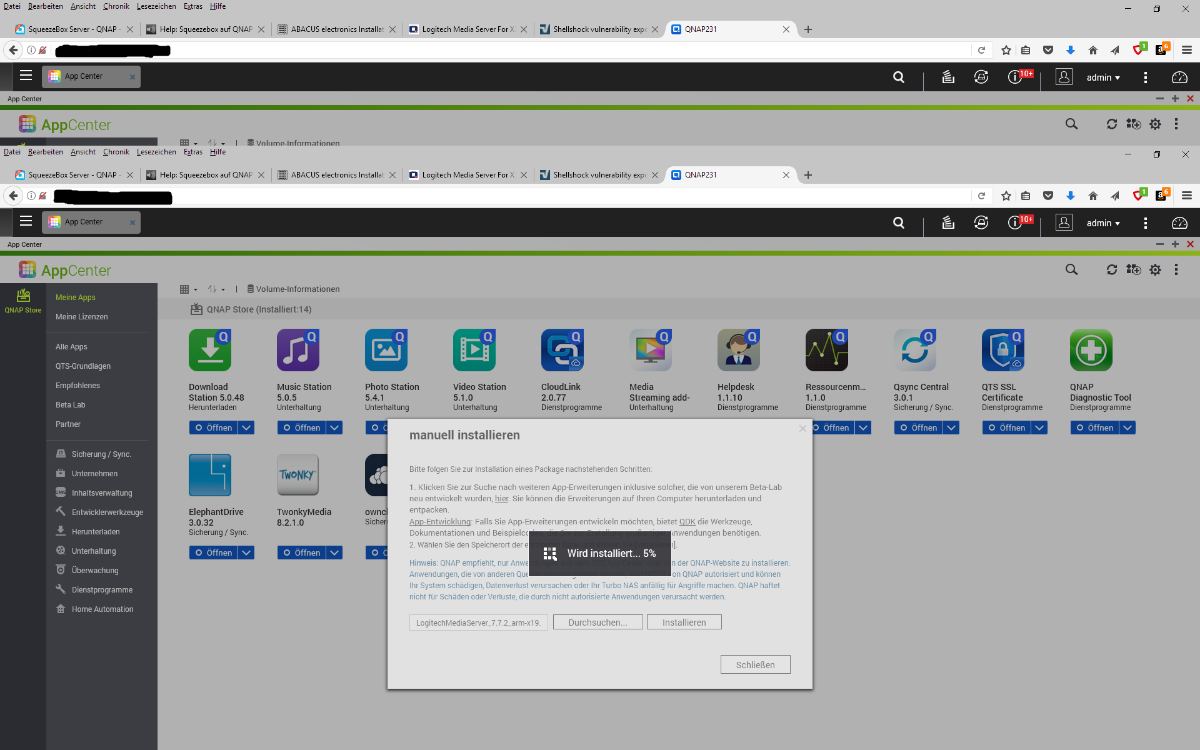The height and width of the screenshot is (750, 1200).
Task: Select the Photo Station app icon
Action: [386, 350]
